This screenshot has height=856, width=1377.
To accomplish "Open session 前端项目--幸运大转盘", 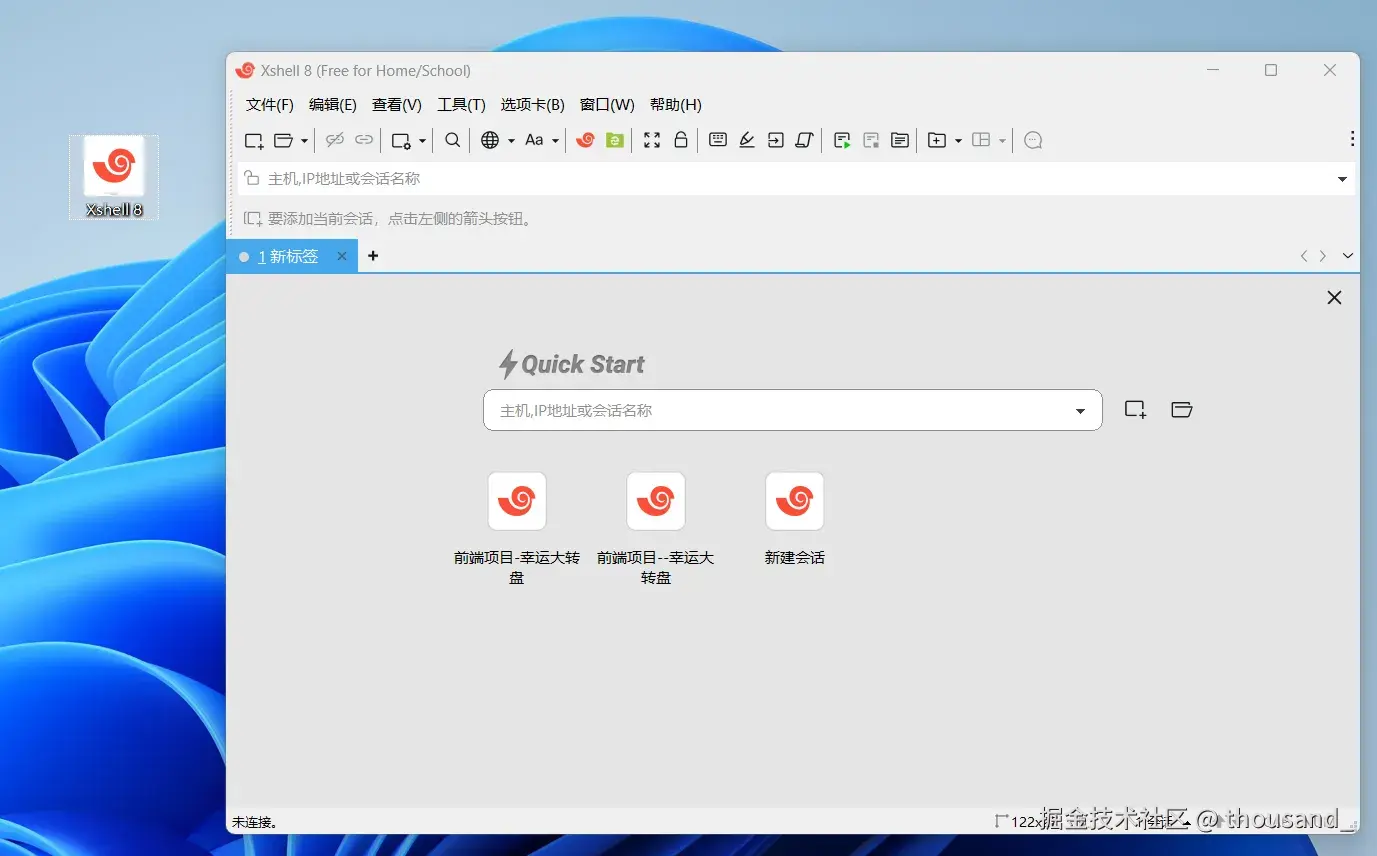I will (x=656, y=529).
